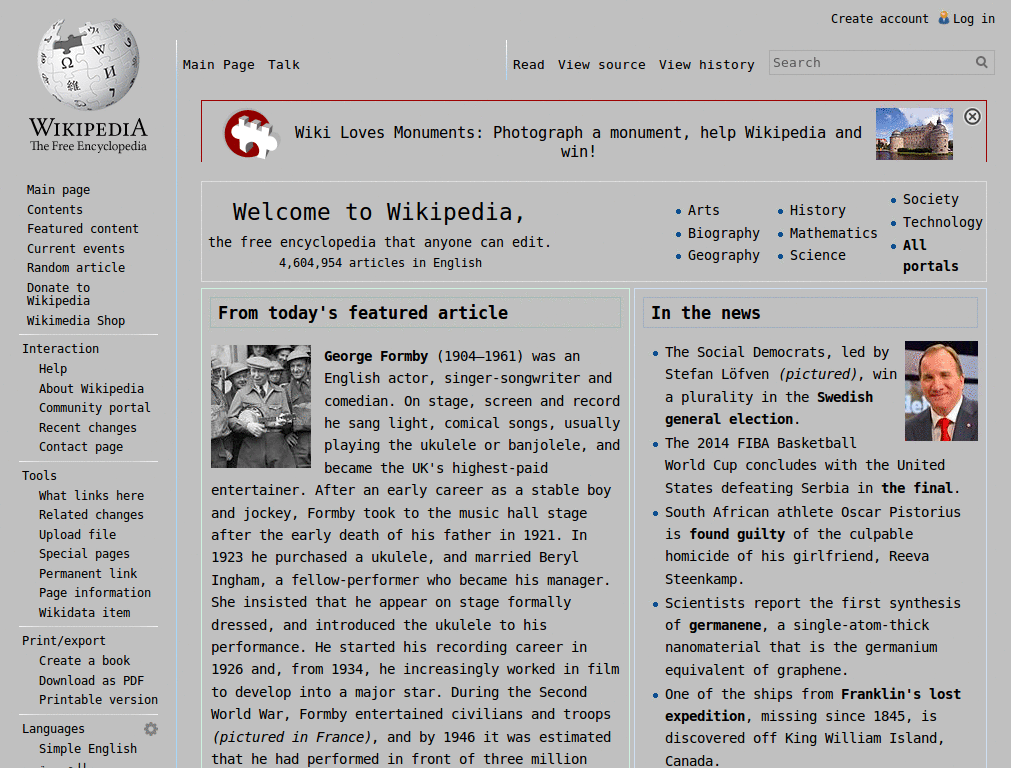Viewport: 1024px width, 768px height.
Task: Open the castle photo in banner
Action: 914,134
